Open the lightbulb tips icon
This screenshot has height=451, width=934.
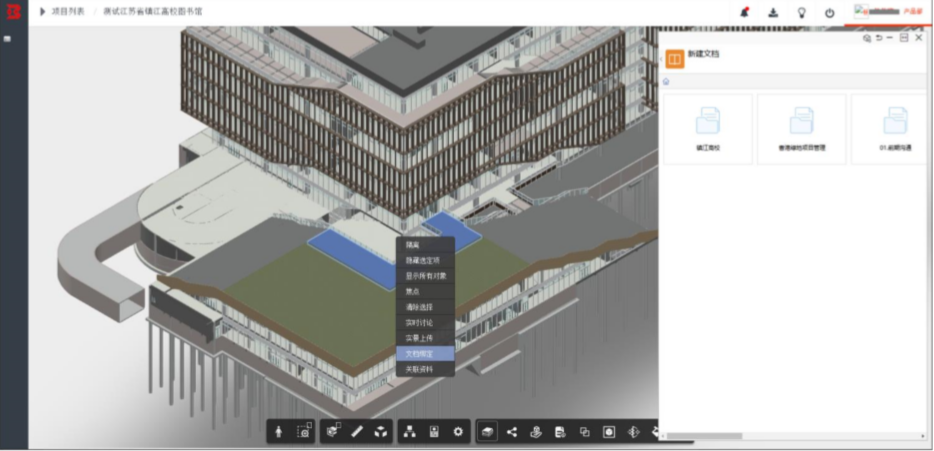tap(802, 13)
